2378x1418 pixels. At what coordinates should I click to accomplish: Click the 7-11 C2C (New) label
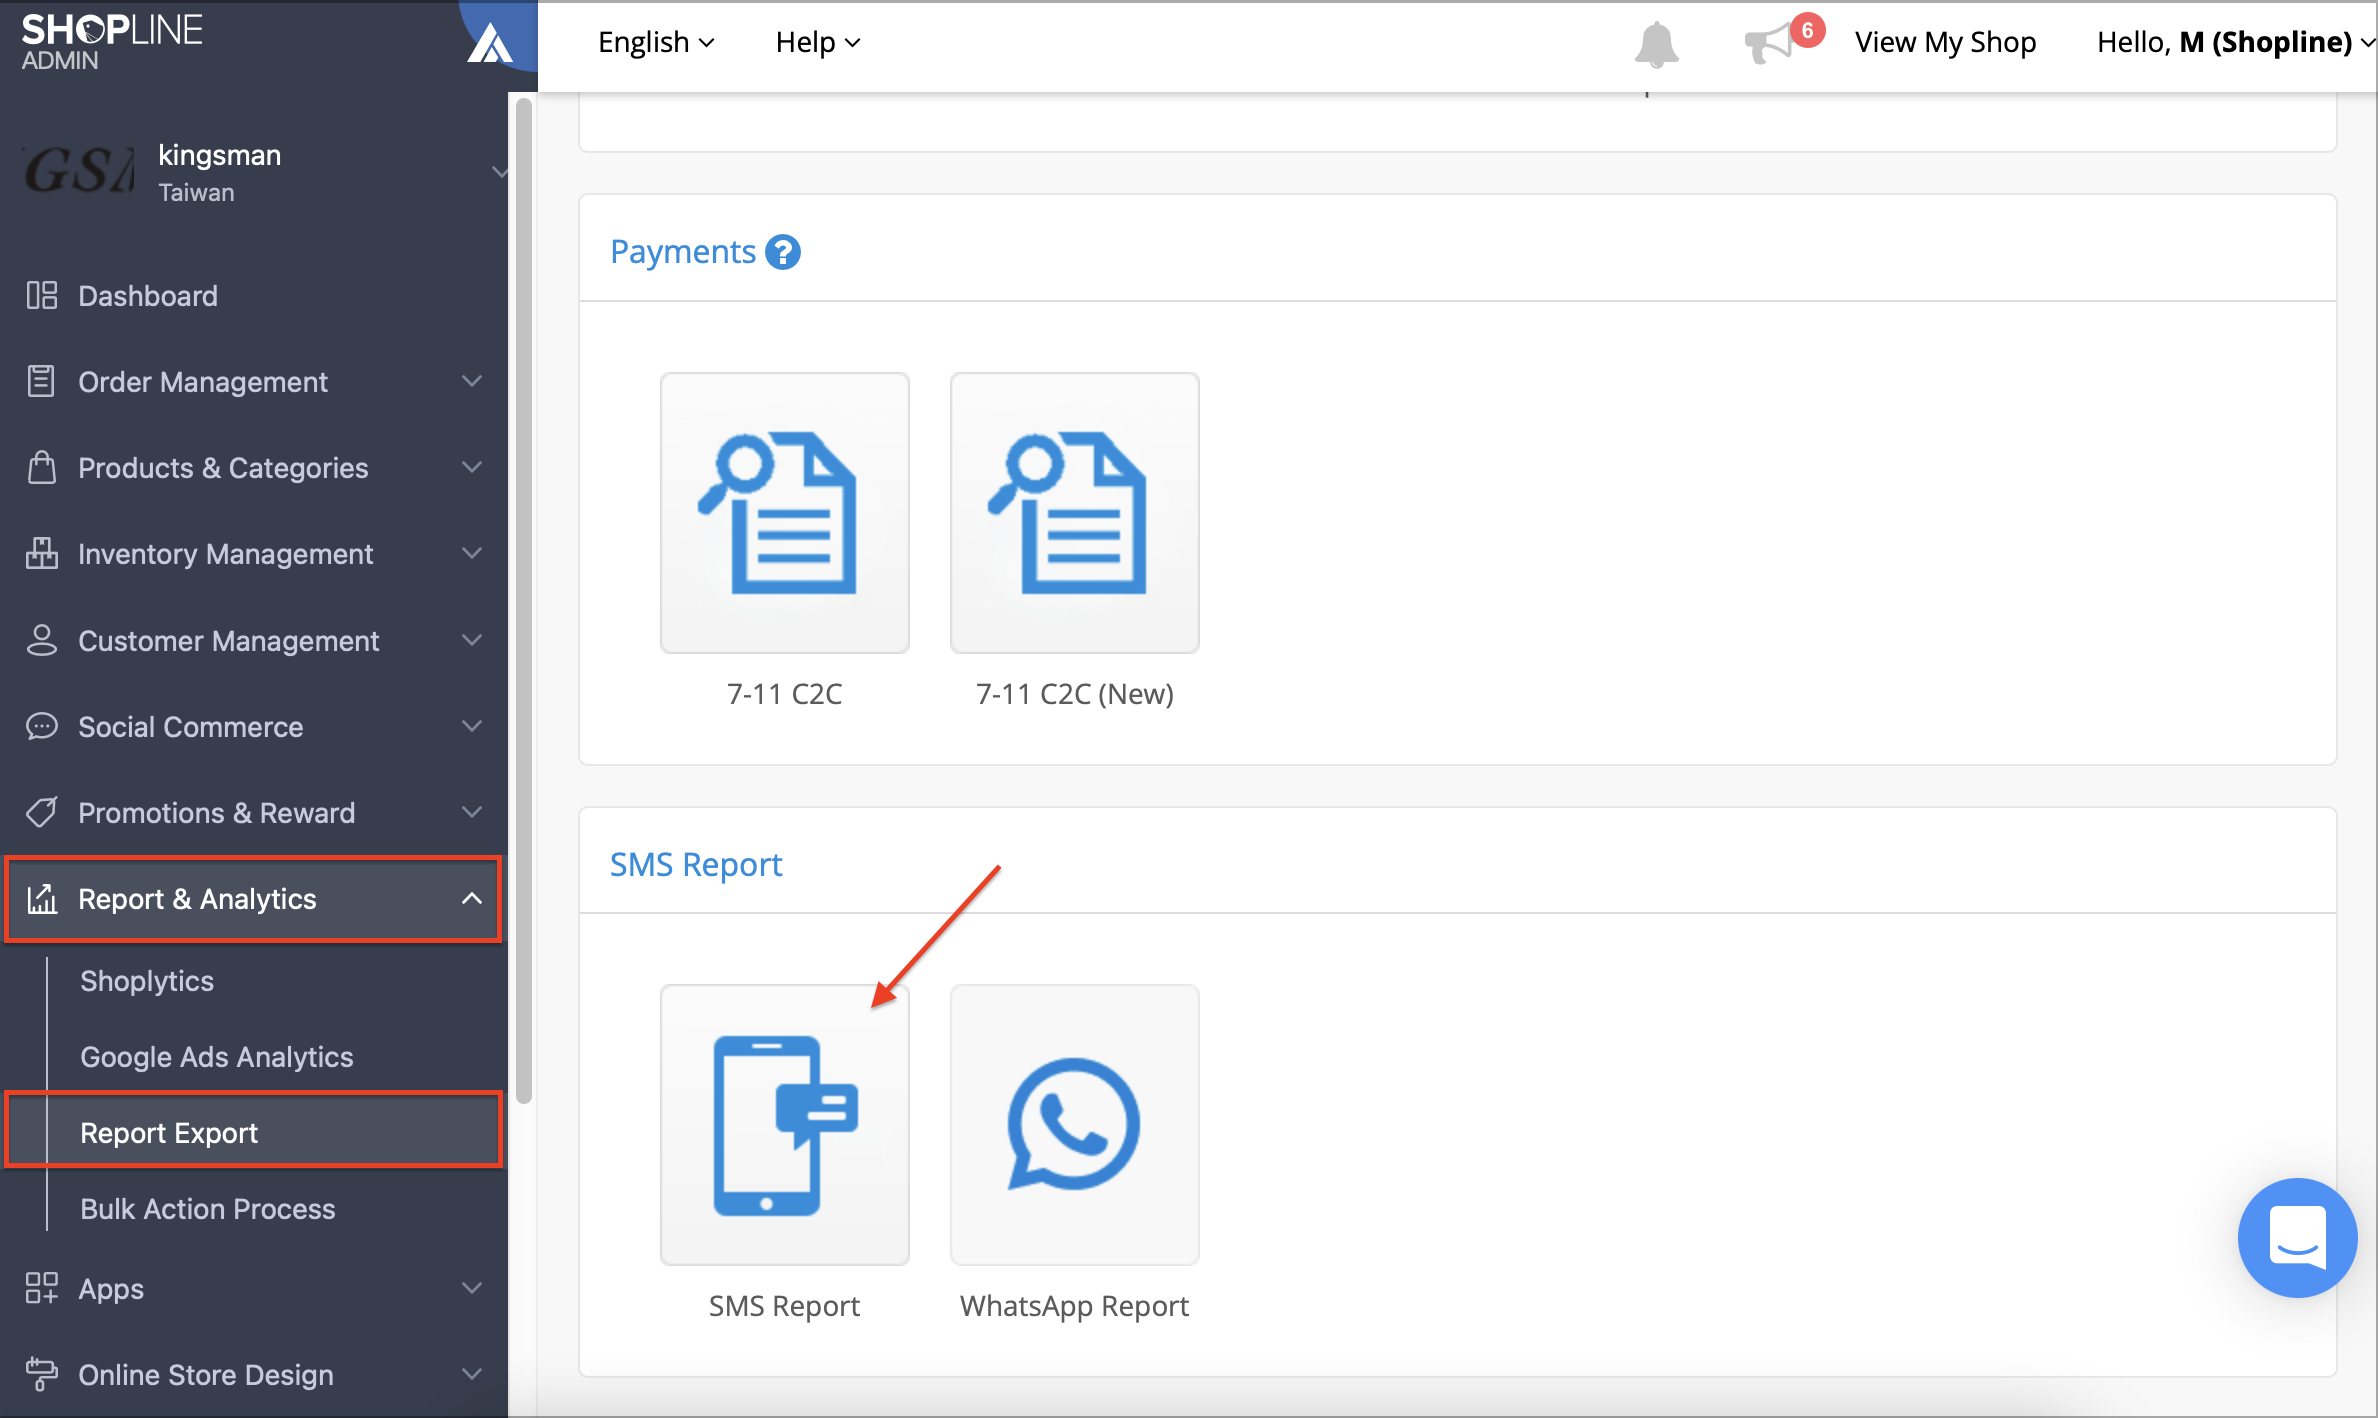point(1075,694)
